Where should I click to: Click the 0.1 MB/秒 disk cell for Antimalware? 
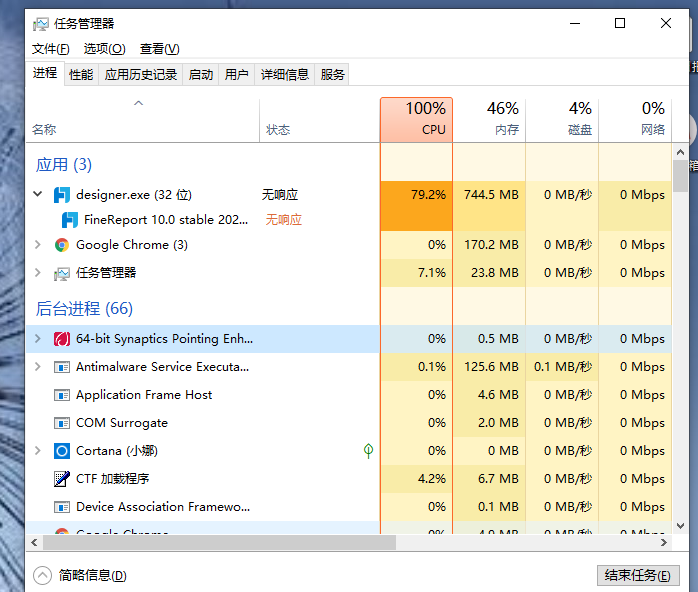coord(562,367)
